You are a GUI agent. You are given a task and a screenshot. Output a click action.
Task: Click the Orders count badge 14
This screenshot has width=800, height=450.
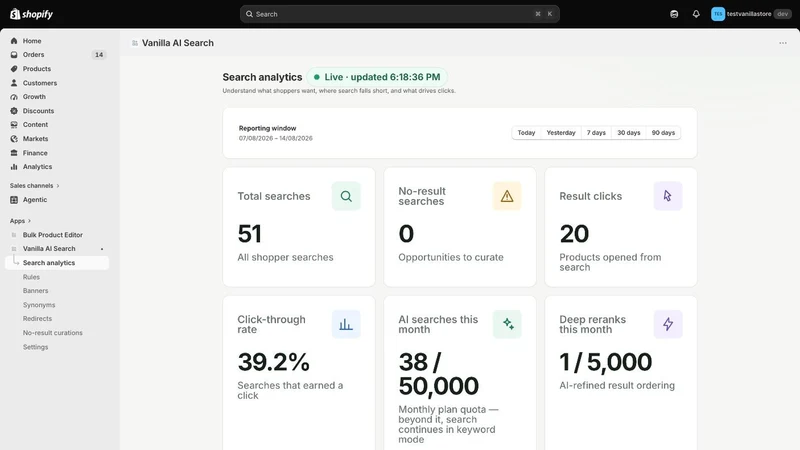[x=99, y=55]
